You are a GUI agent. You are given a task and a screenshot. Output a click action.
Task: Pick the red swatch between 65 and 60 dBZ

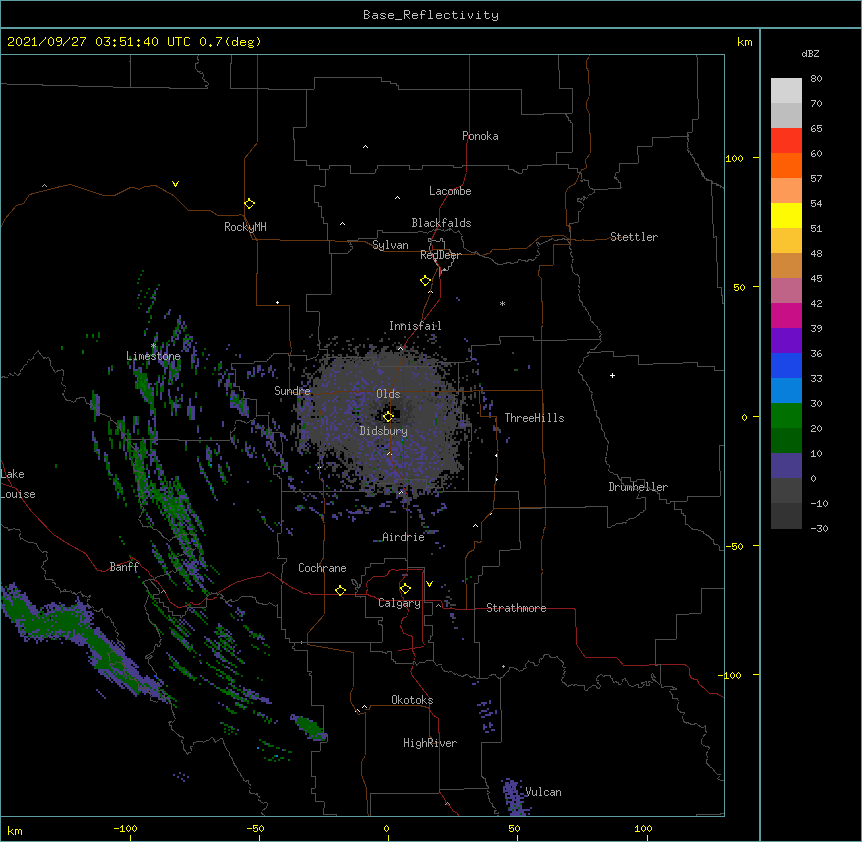(x=786, y=141)
